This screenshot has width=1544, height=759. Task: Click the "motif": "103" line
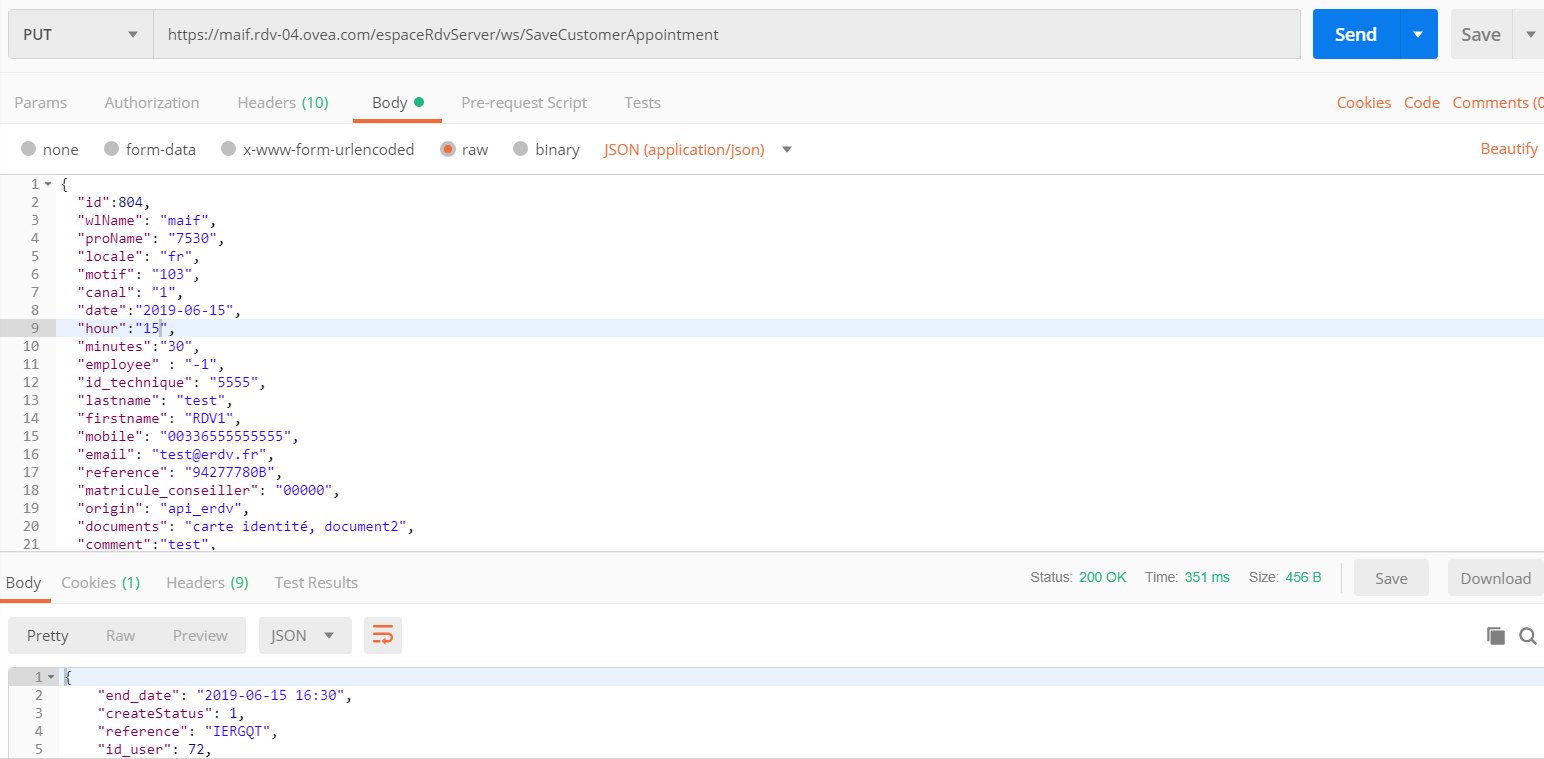tap(138, 274)
